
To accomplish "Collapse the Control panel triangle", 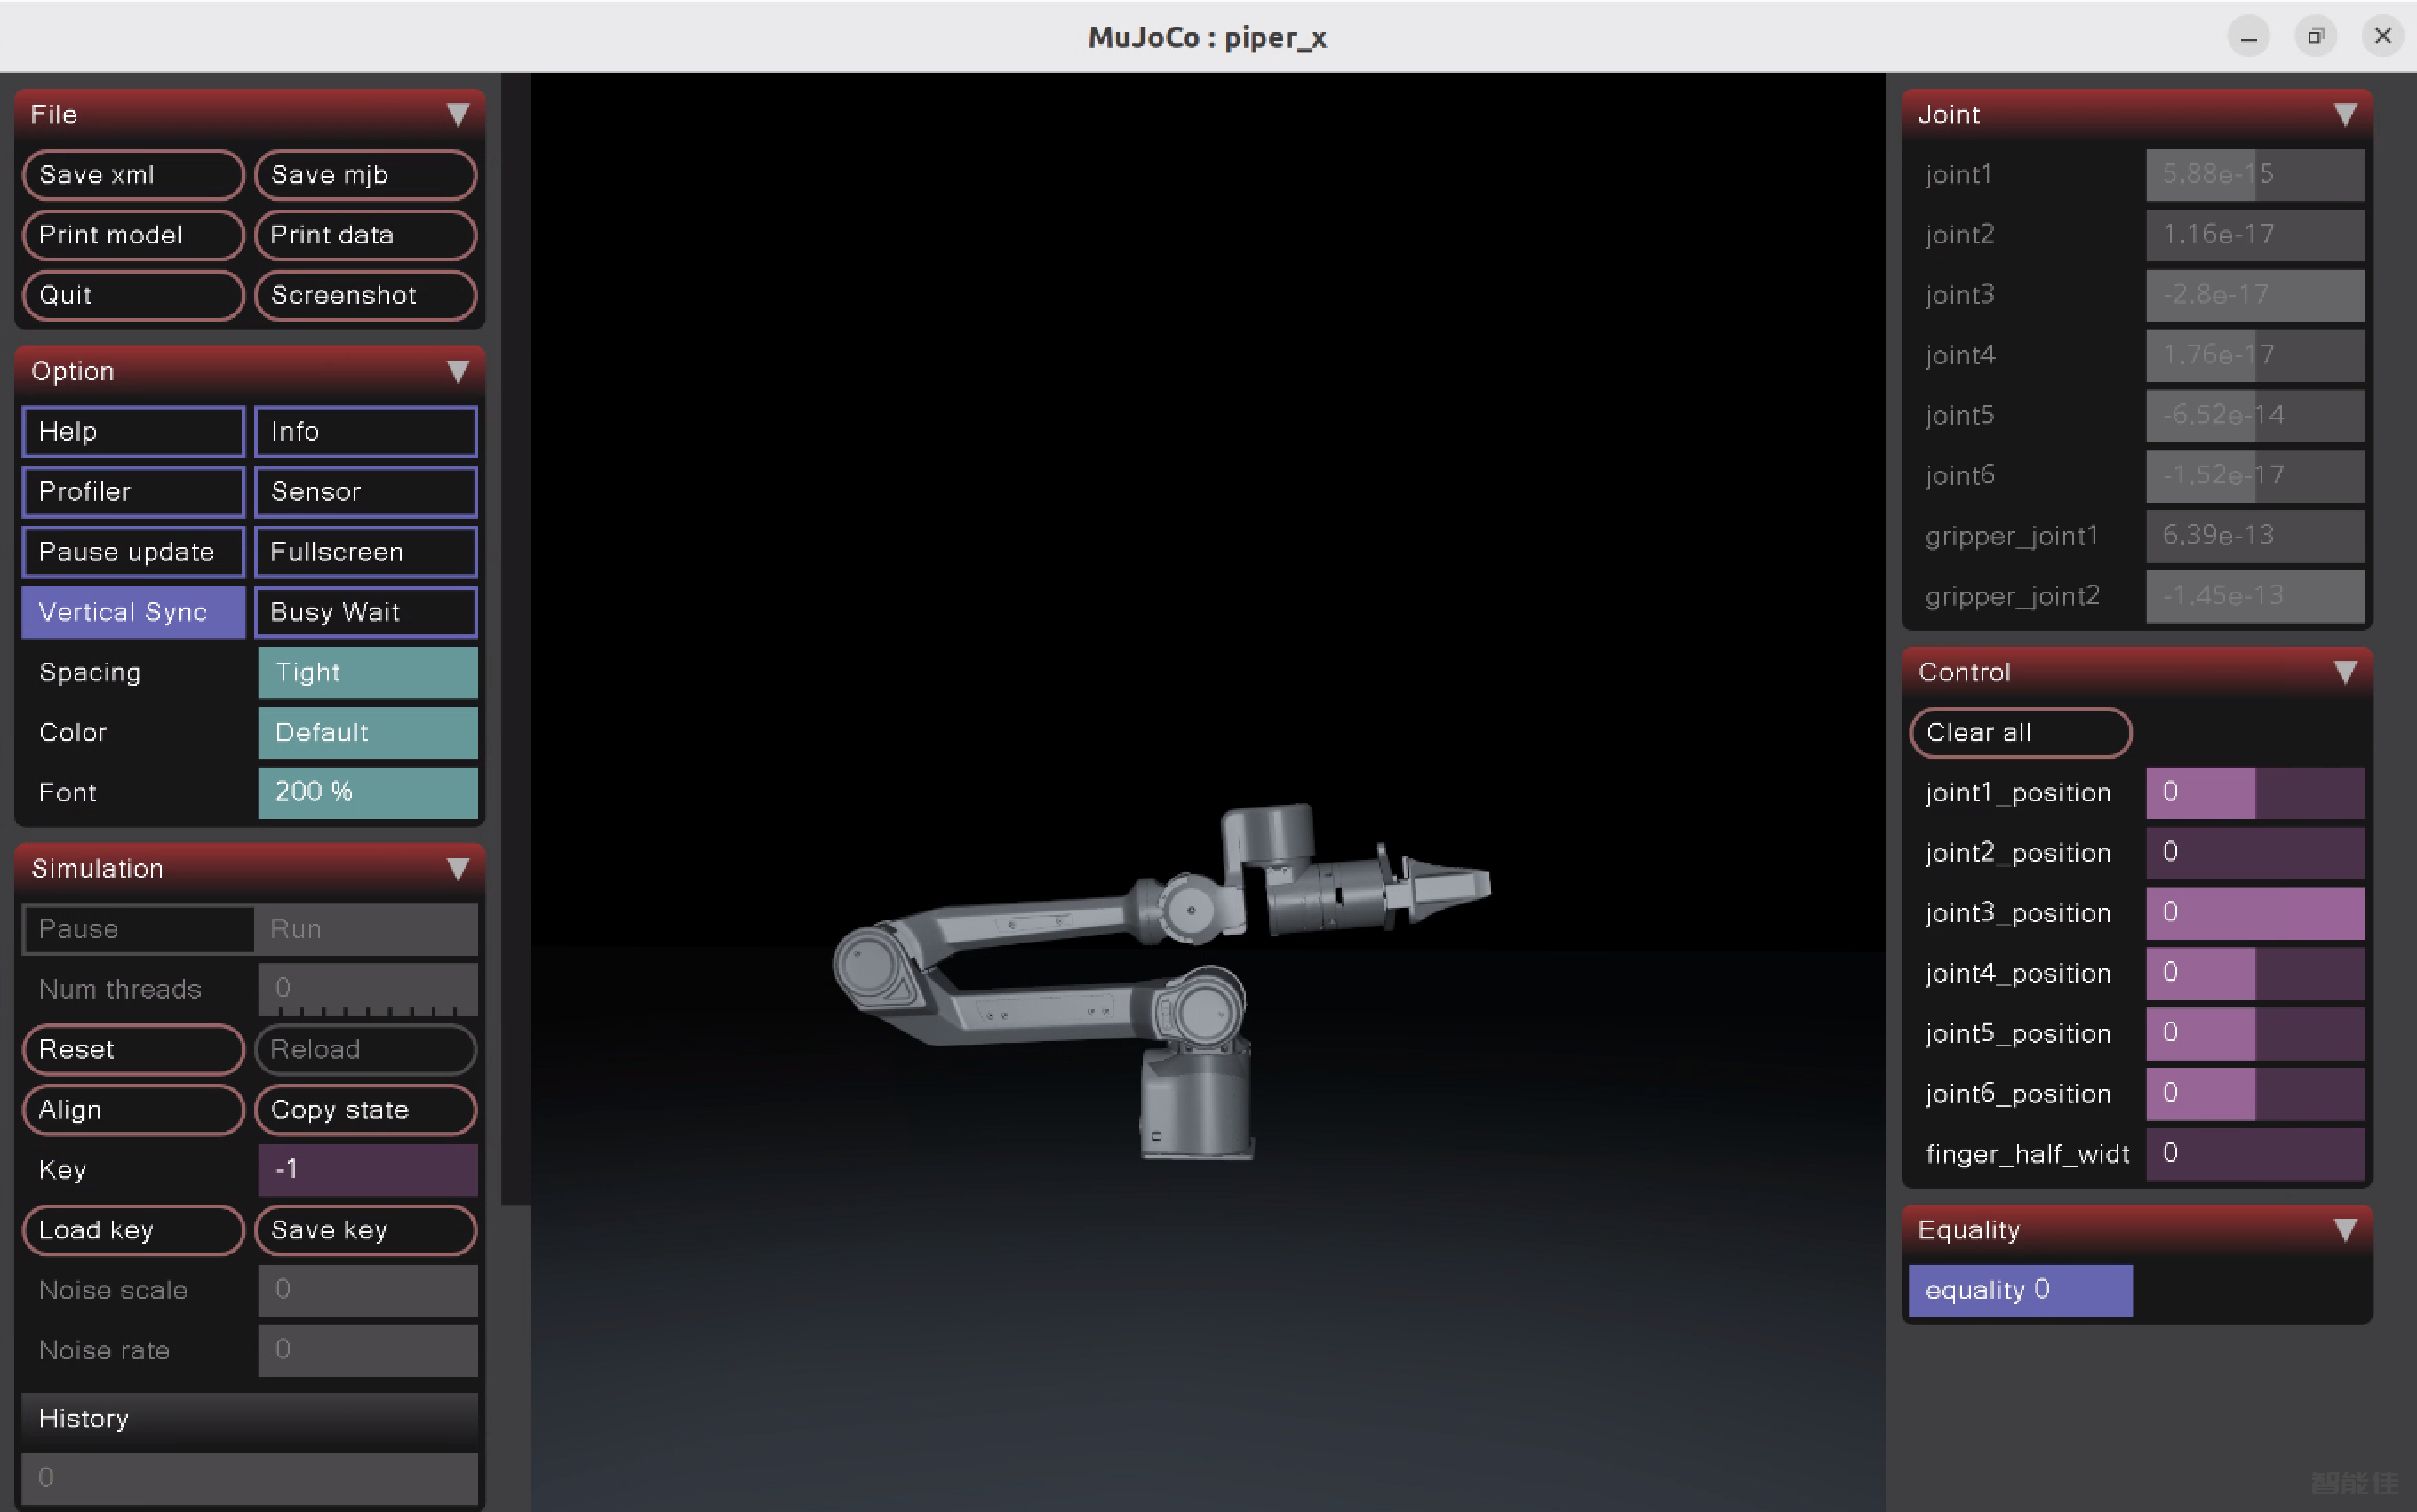I will (2345, 672).
